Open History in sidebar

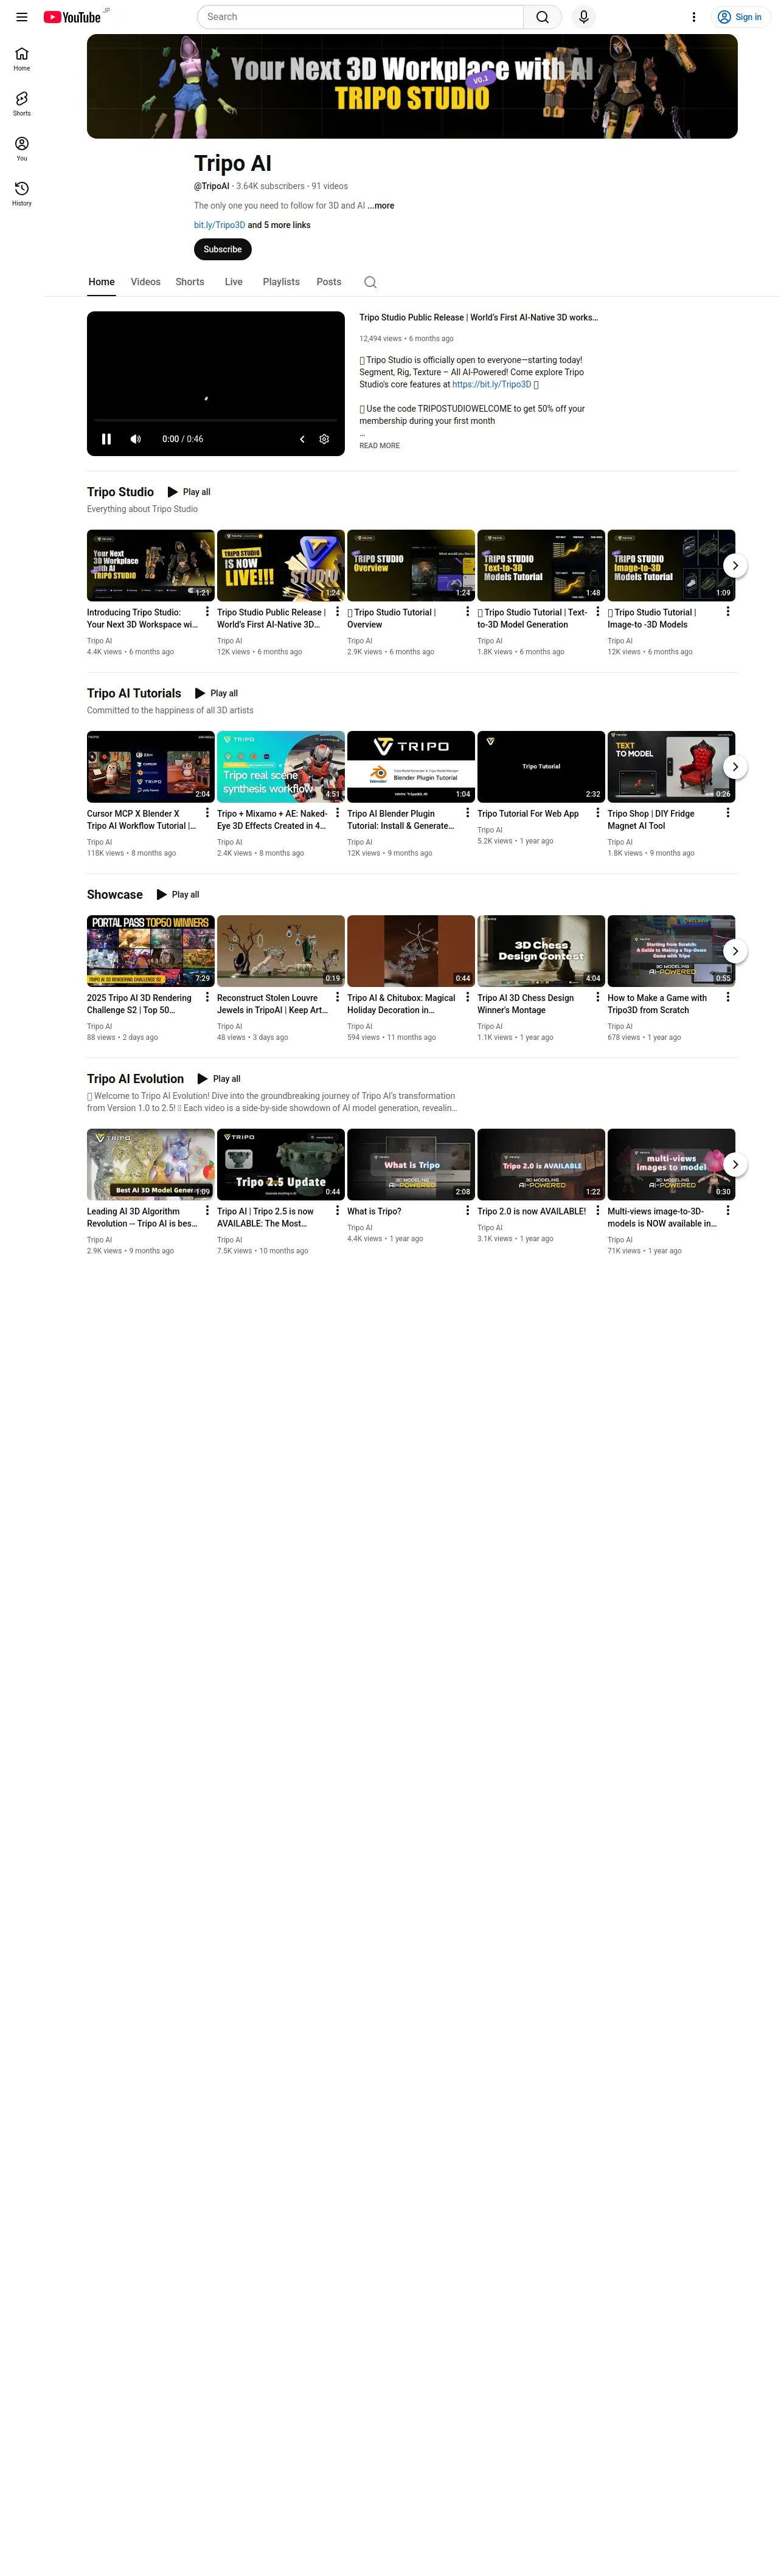(22, 194)
